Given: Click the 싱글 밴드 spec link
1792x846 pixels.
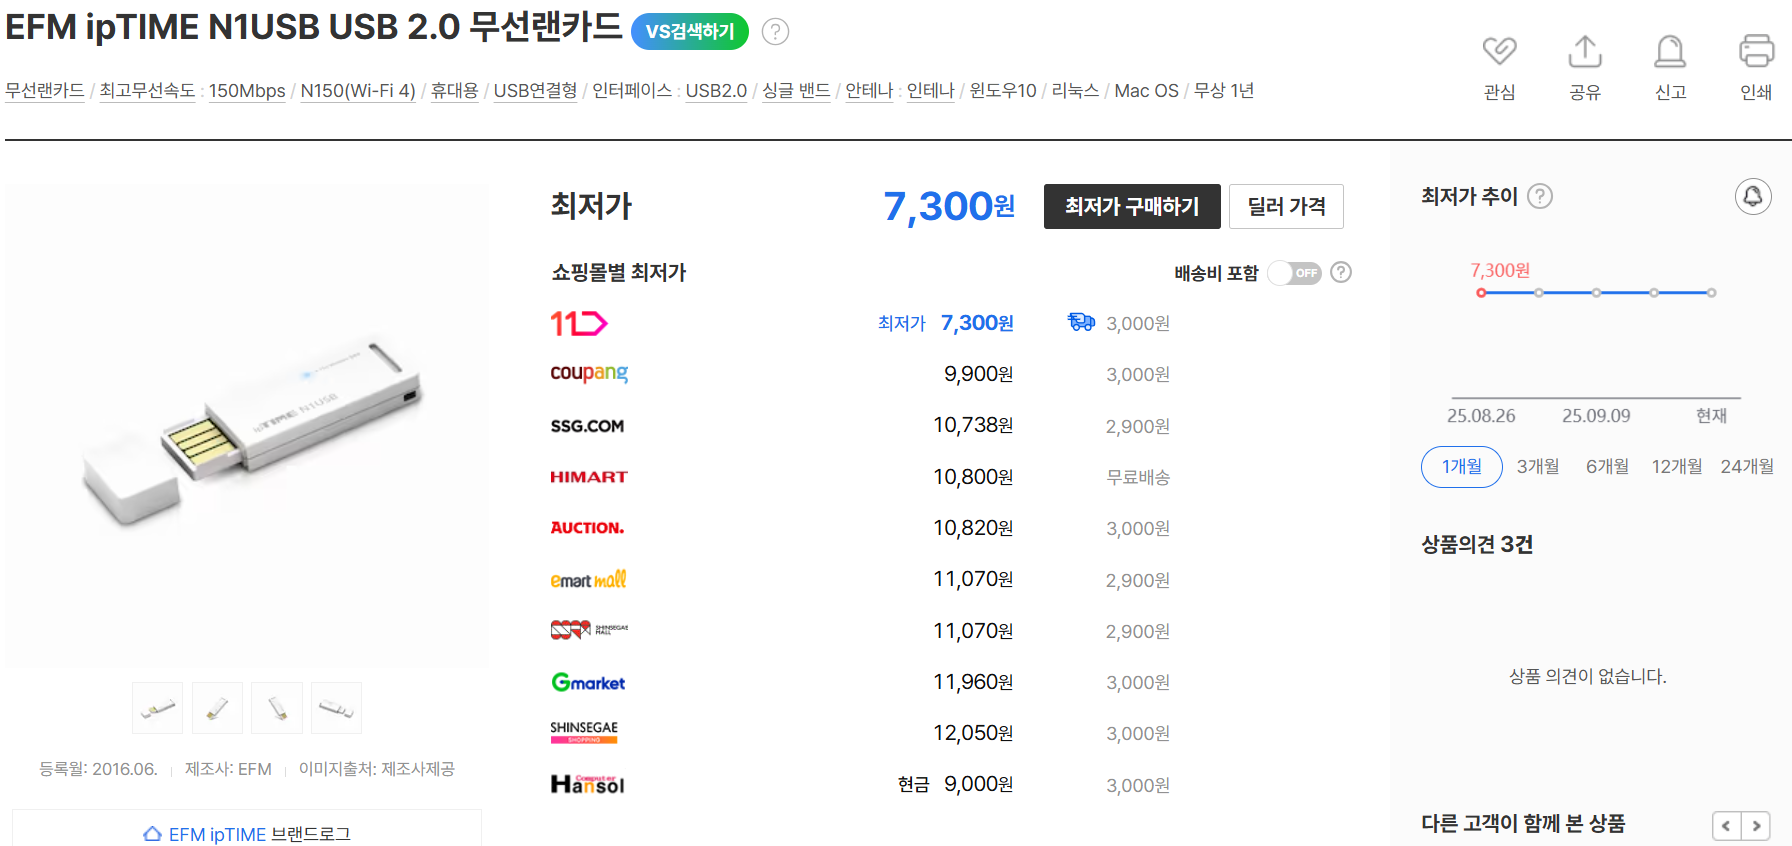Looking at the screenshot, I should tap(796, 91).
